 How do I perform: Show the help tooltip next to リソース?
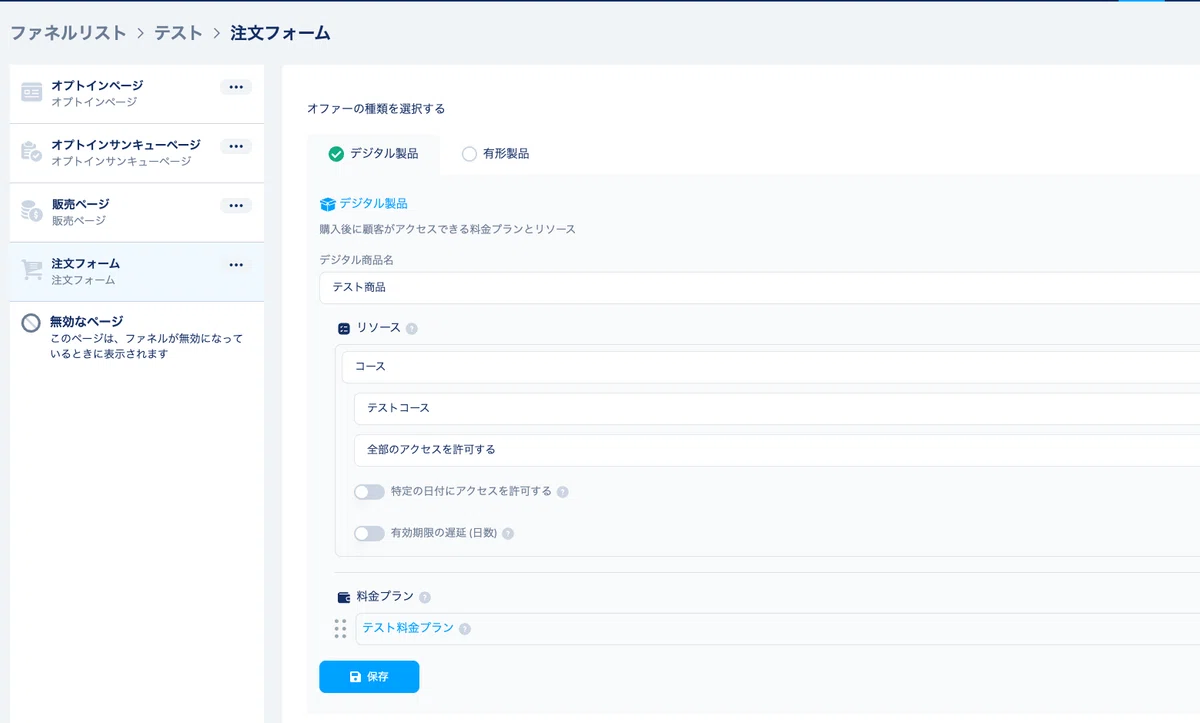pyautogui.click(x=412, y=328)
